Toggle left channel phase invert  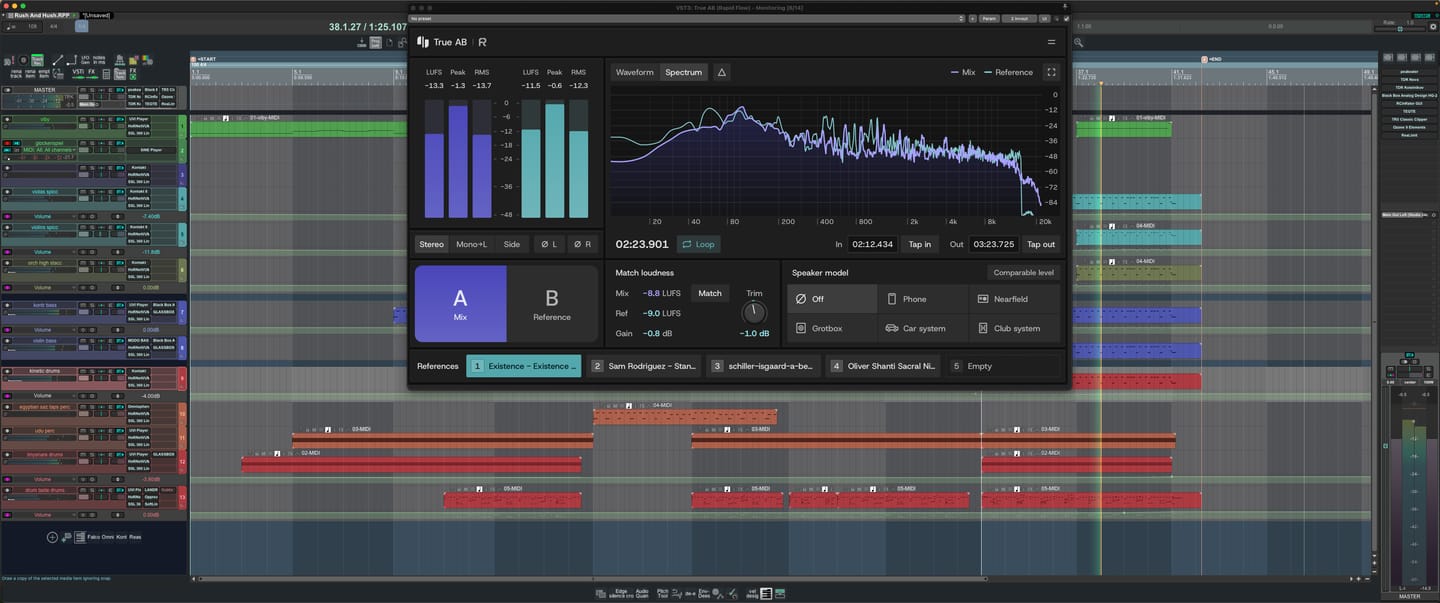click(x=549, y=244)
